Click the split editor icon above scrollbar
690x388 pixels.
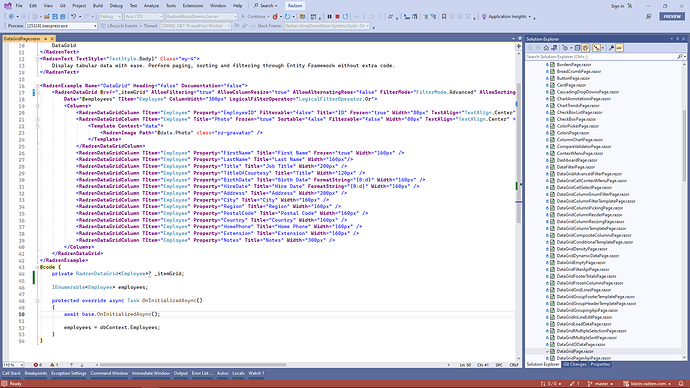pos(519,46)
